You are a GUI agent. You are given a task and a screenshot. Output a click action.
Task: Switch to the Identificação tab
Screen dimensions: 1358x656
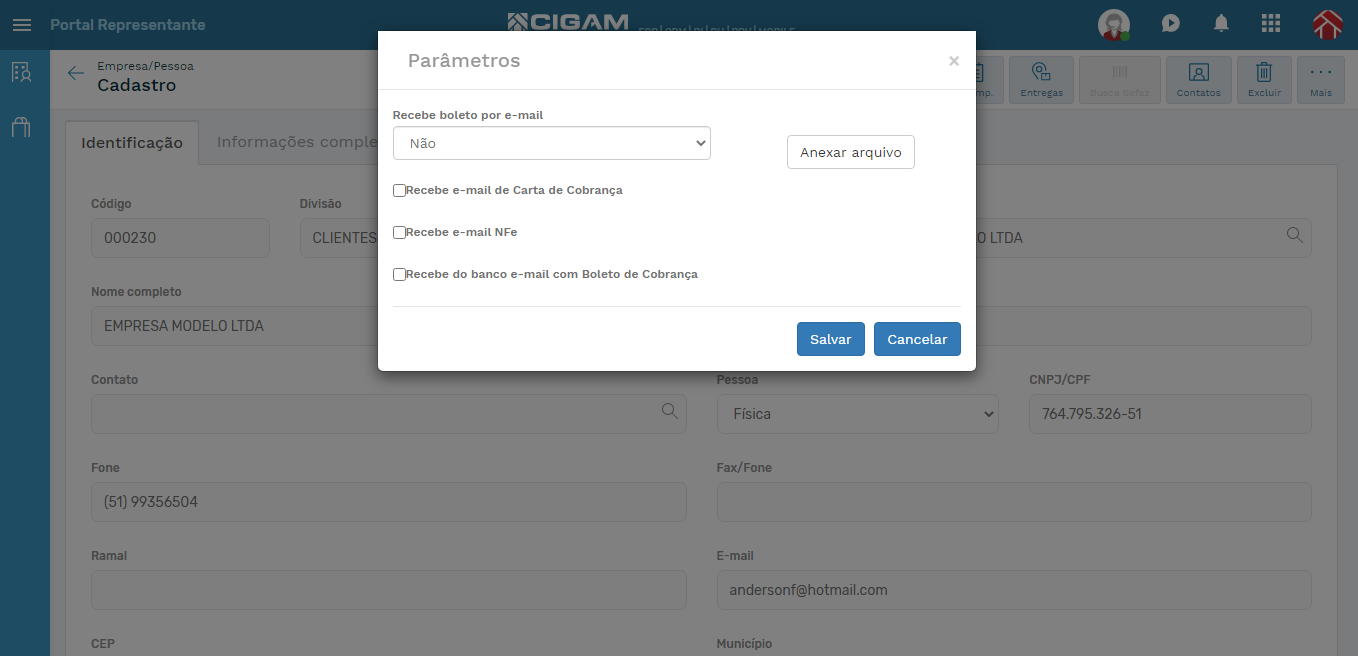[132, 143]
